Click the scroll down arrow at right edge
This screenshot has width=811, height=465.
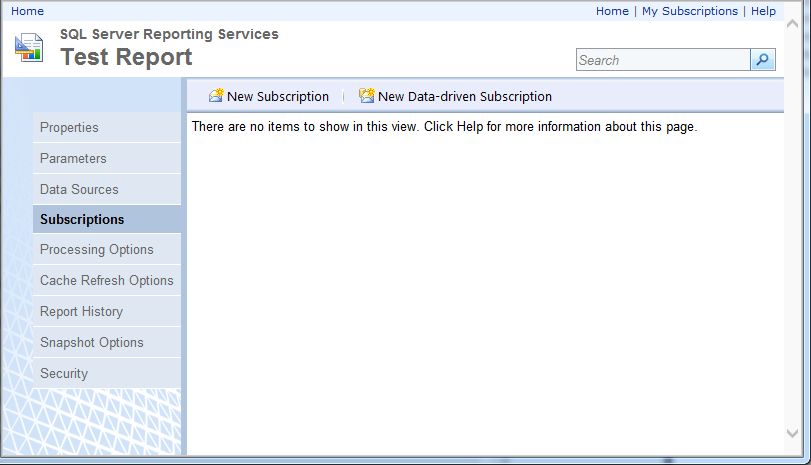(794, 432)
